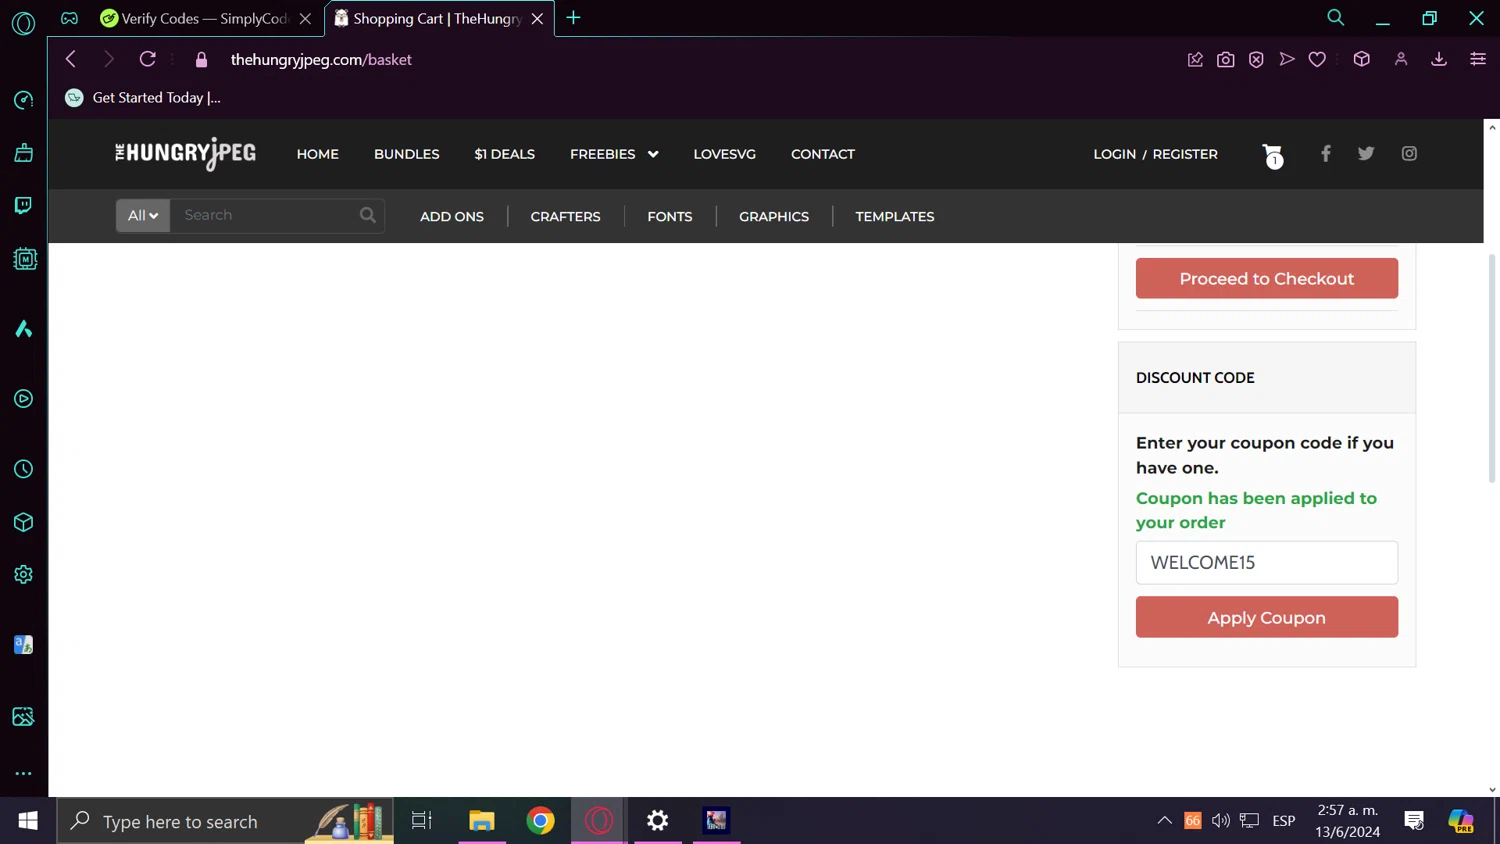Click the page vertical scrollbar

[1492, 368]
